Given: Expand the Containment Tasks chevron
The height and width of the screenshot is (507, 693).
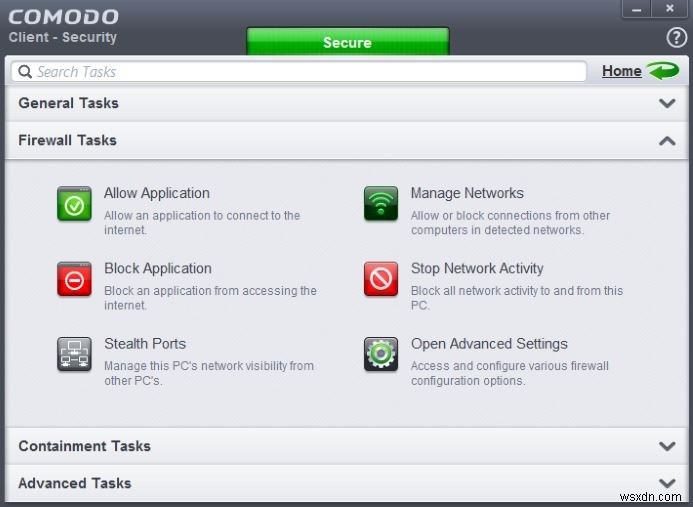Looking at the screenshot, I should (x=667, y=446).
